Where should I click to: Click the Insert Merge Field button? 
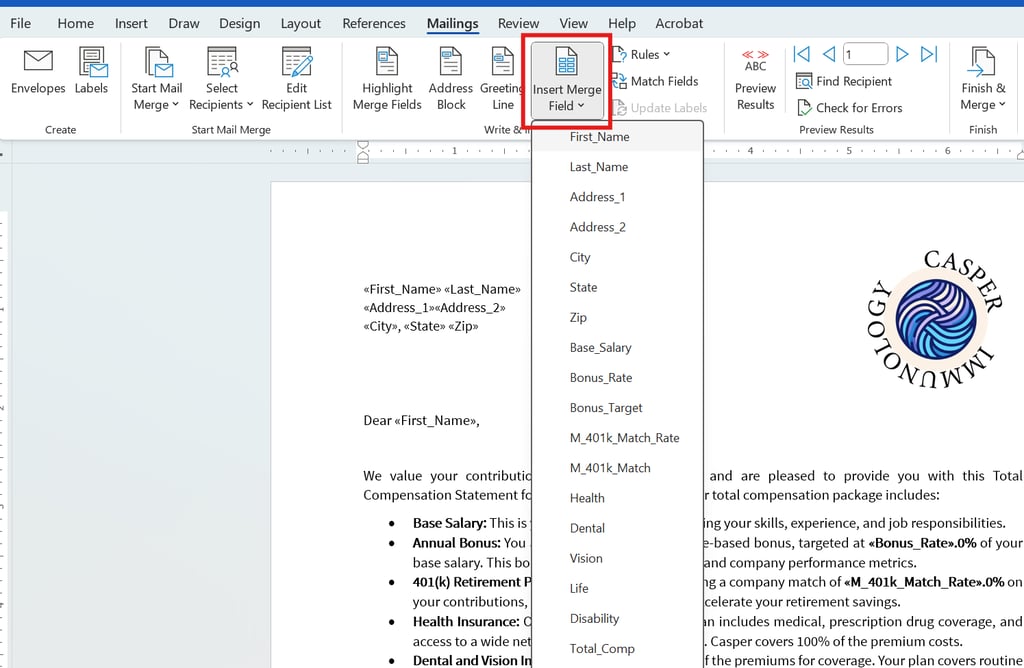pos(566,80)
